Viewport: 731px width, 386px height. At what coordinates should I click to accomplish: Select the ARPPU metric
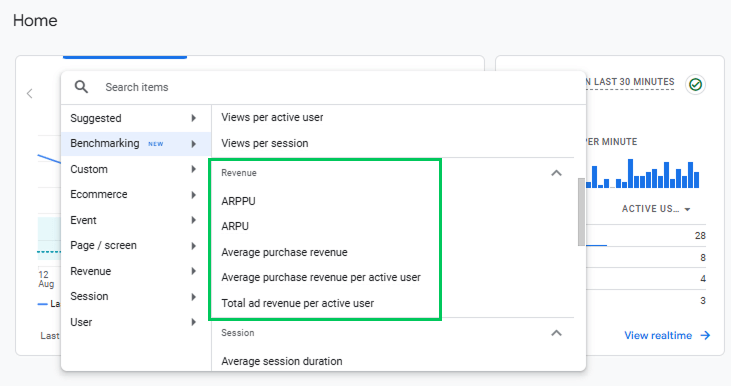pyautogui.click(x=238, y=201)
